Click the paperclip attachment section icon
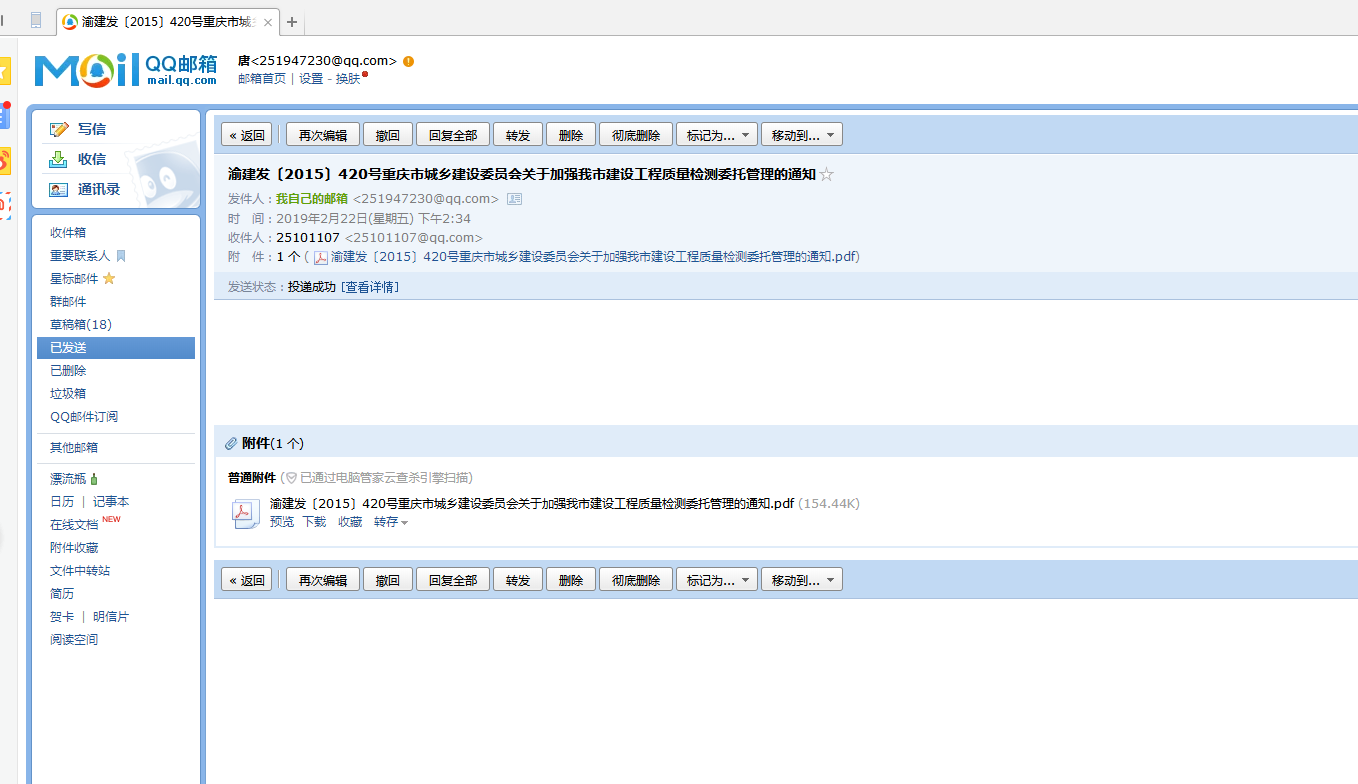 click(231, 443)
